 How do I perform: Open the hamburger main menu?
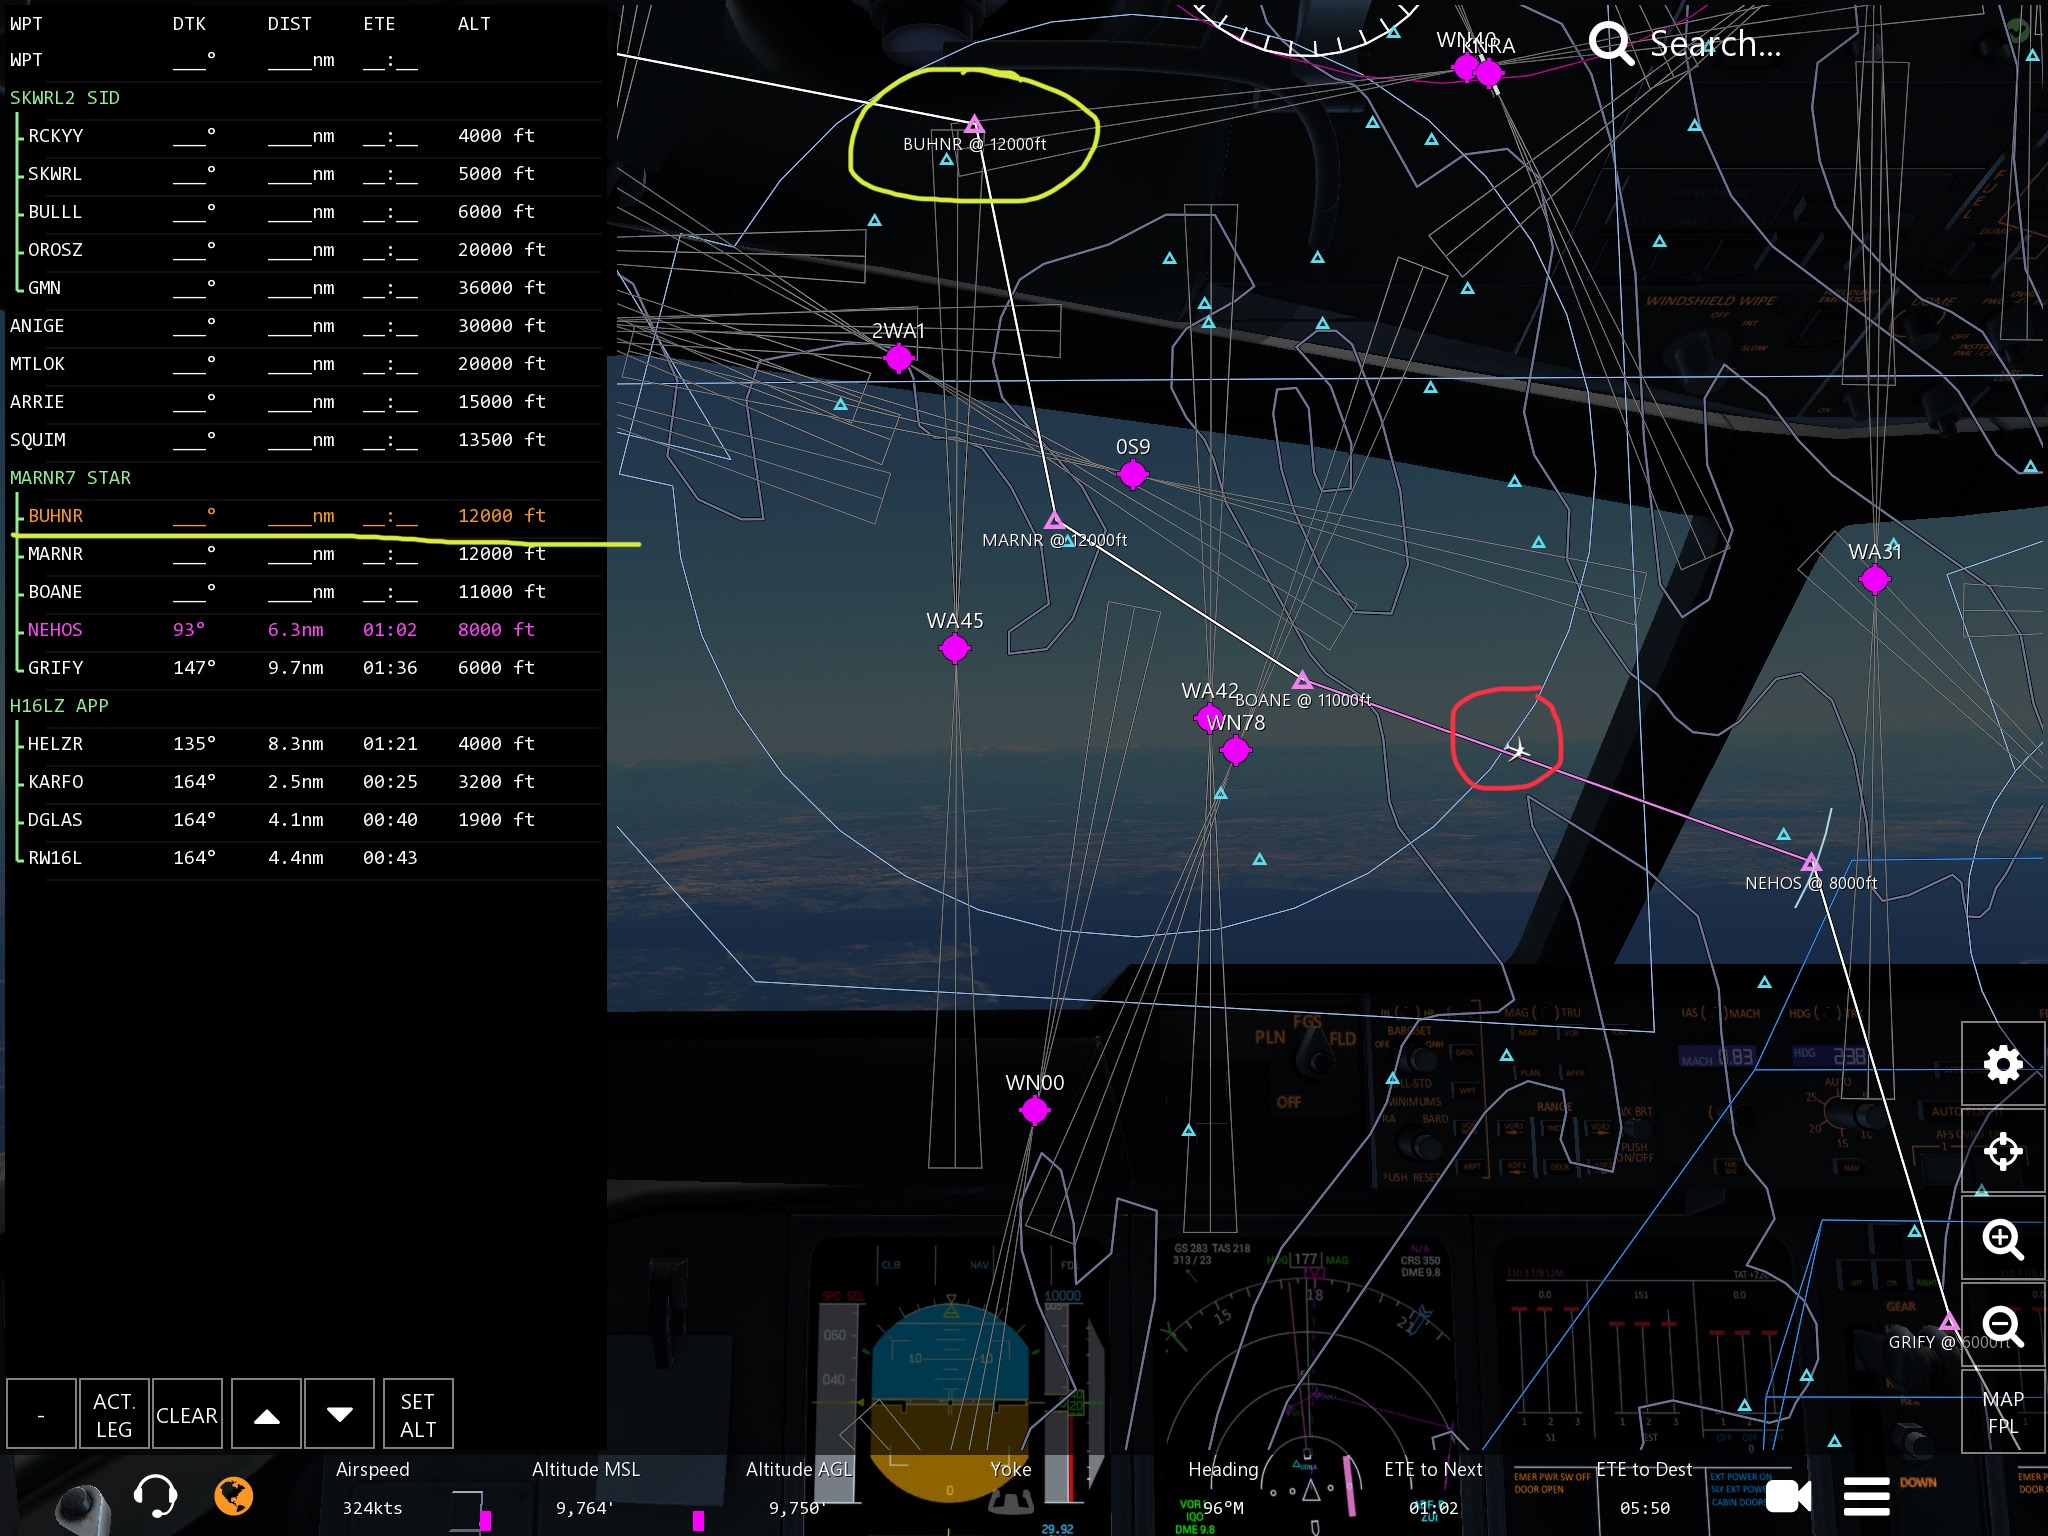click(1866, 1496)
